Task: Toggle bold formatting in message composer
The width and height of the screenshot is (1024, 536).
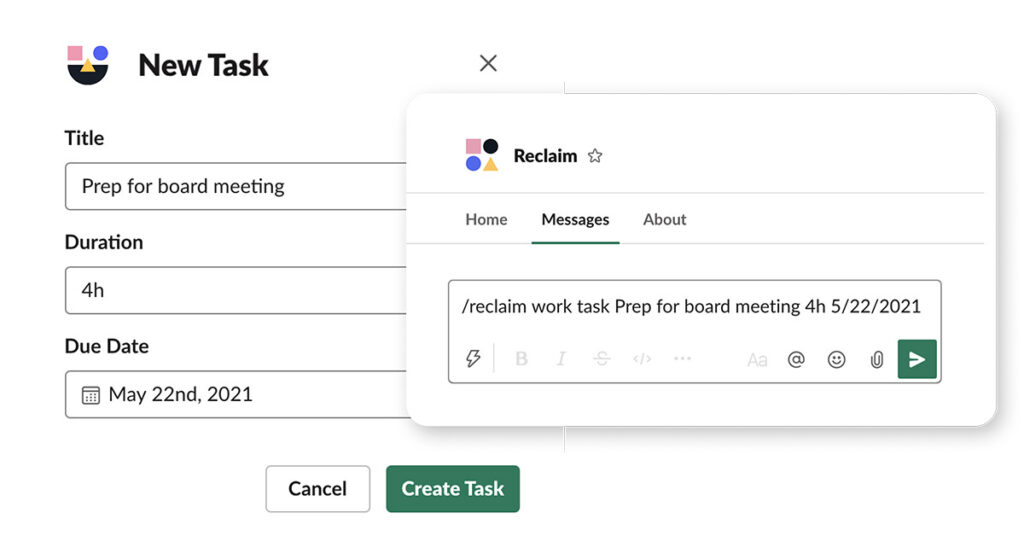Action: 521,358
